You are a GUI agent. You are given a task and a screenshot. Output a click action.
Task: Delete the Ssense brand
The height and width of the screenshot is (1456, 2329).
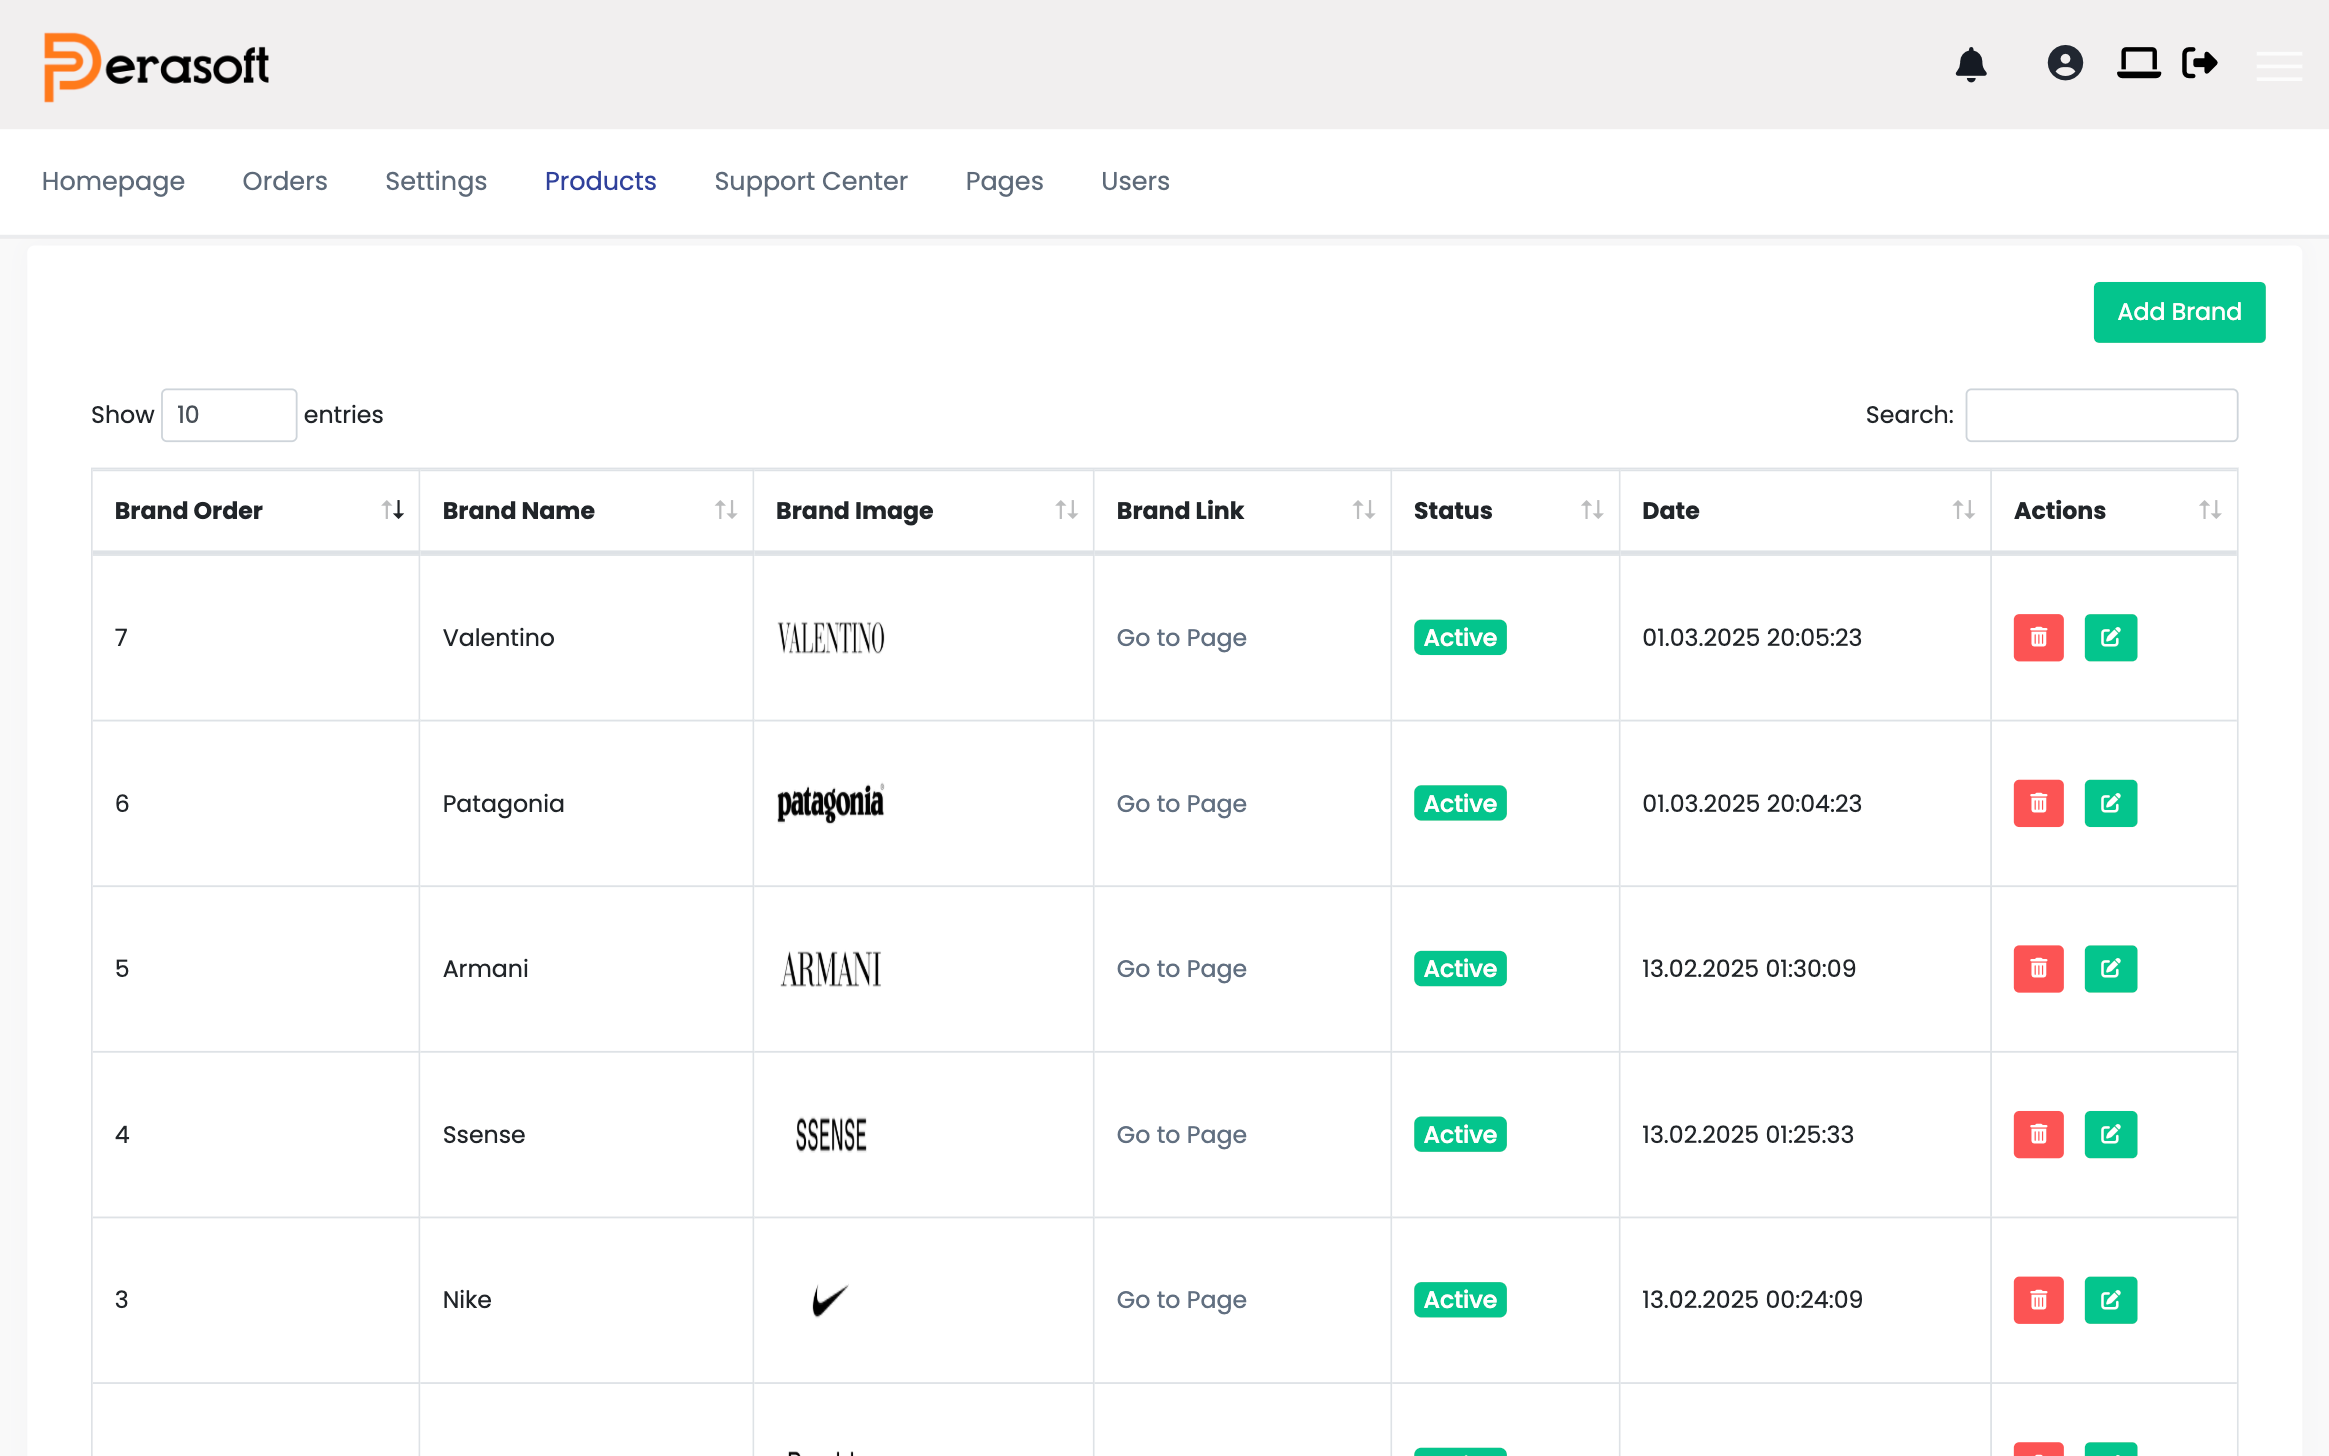coord(2038,1134)
